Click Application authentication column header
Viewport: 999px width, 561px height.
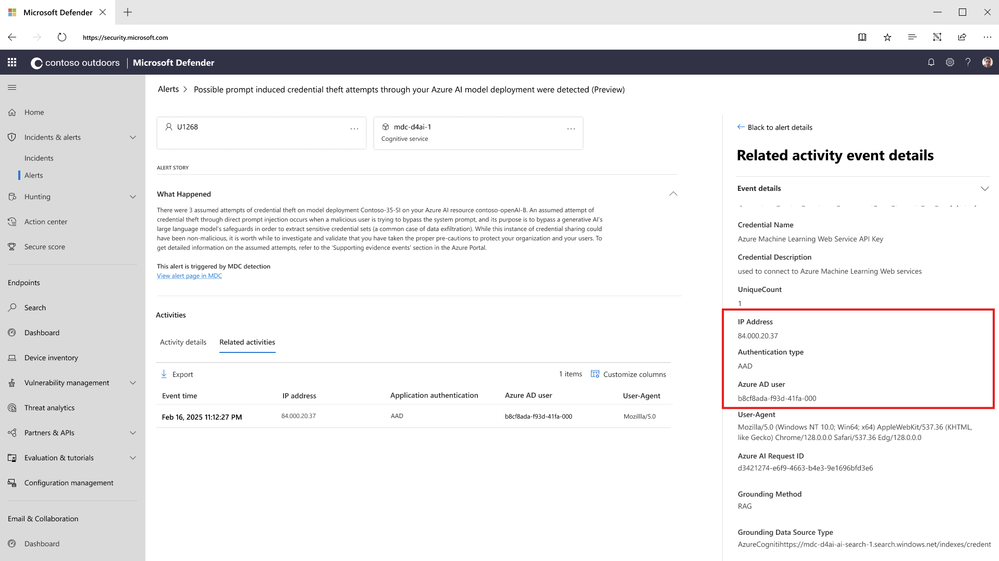pos(434,395)
